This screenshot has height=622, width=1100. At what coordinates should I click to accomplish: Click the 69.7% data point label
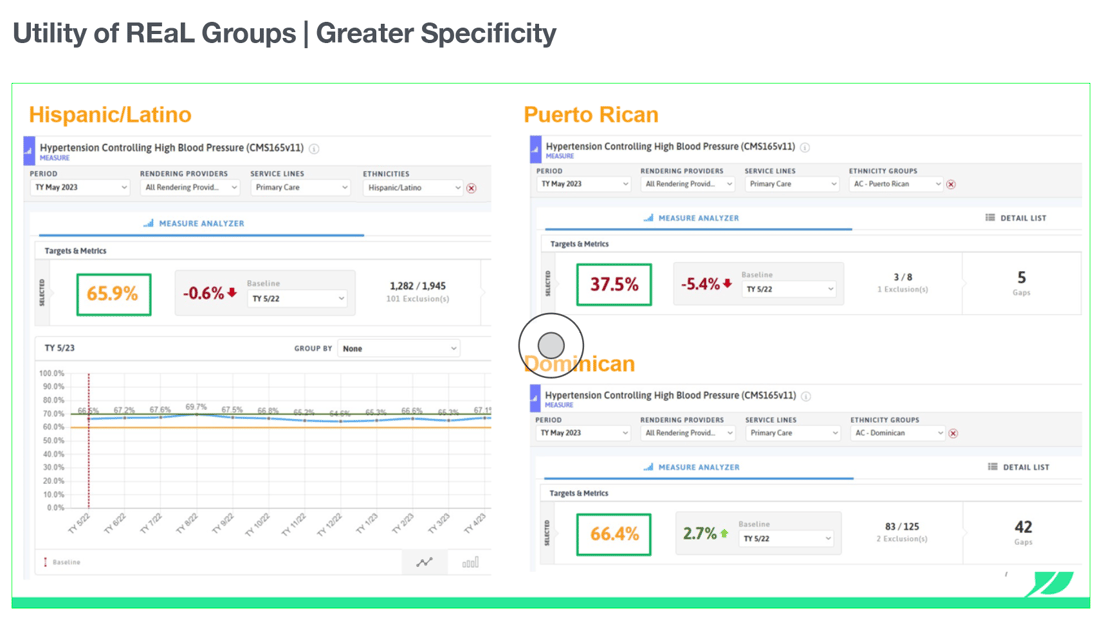pyautogui.click(x=196, y=407)
